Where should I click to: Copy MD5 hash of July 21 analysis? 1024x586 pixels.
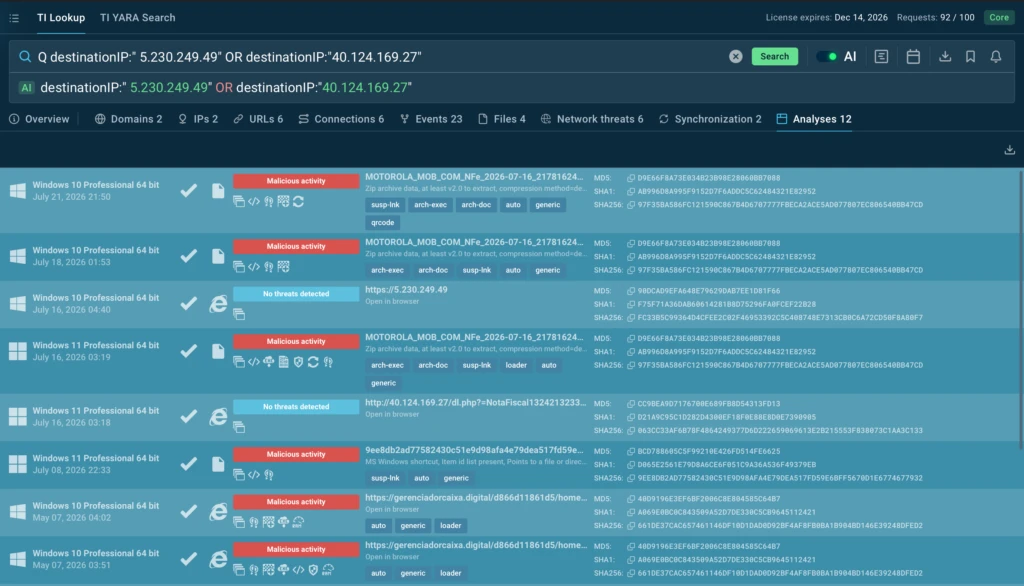click(x=631, y=178)
